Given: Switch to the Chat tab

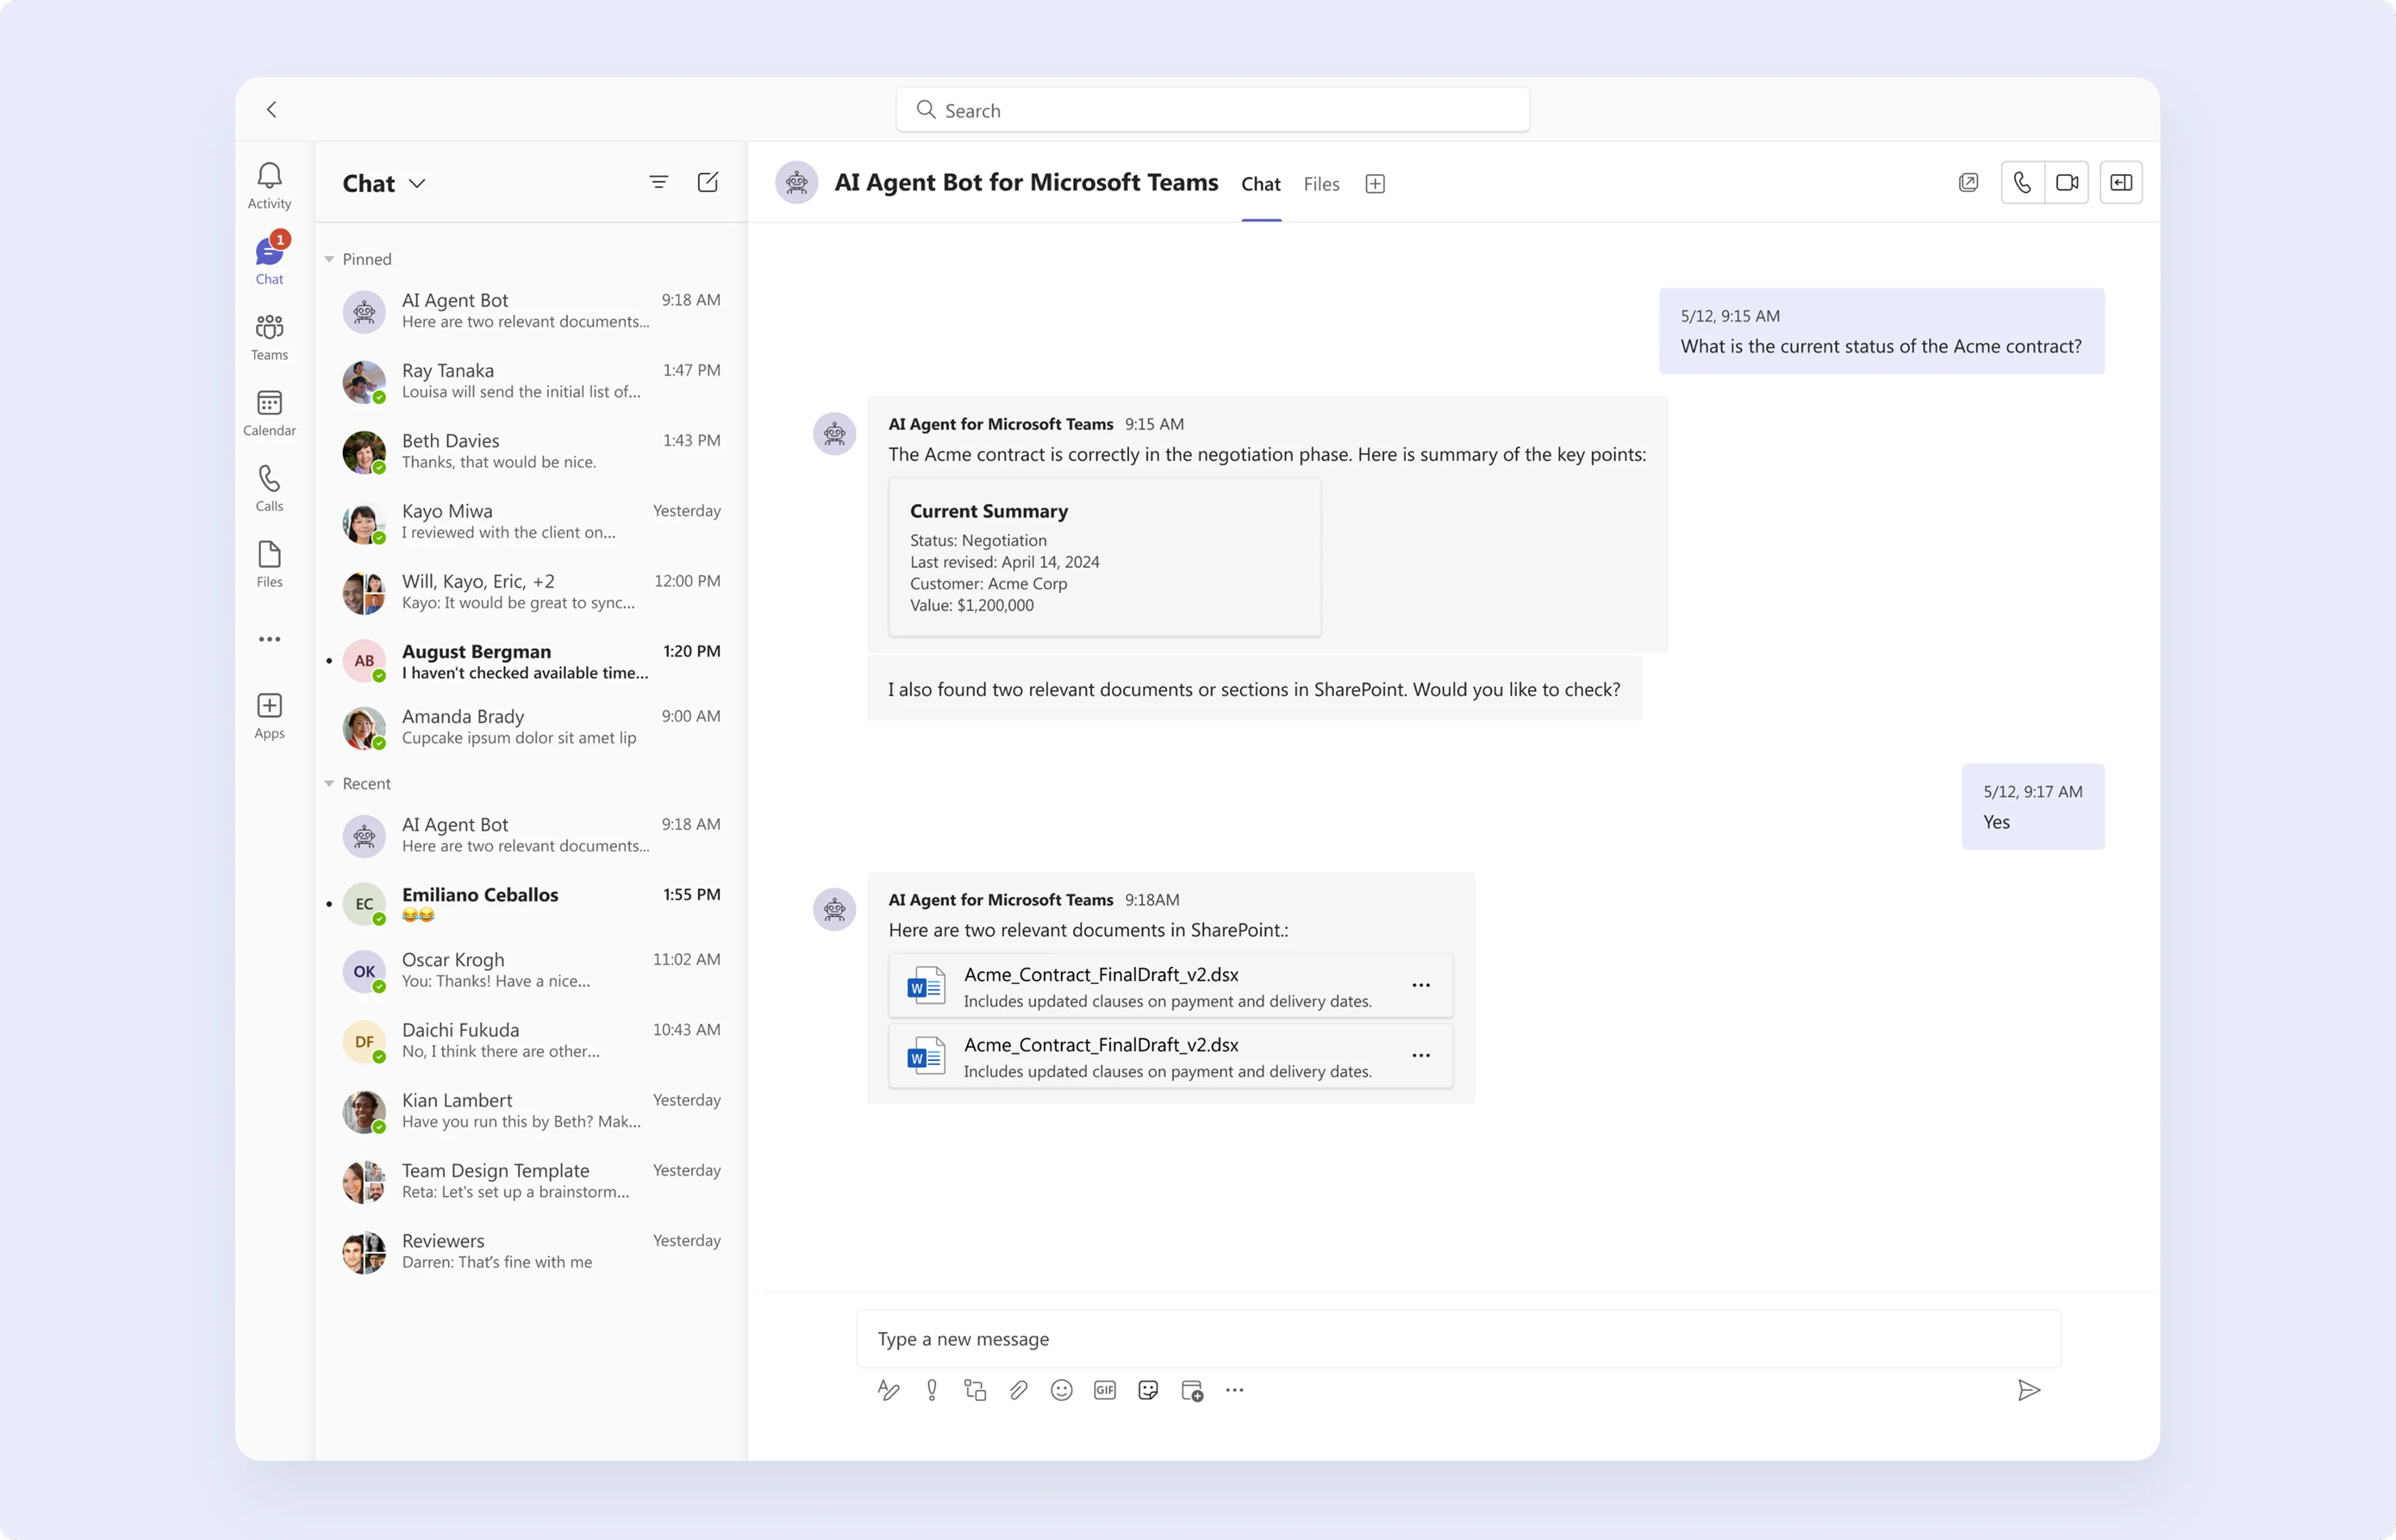Looking at the screenshot, I should click(1261, 184).
